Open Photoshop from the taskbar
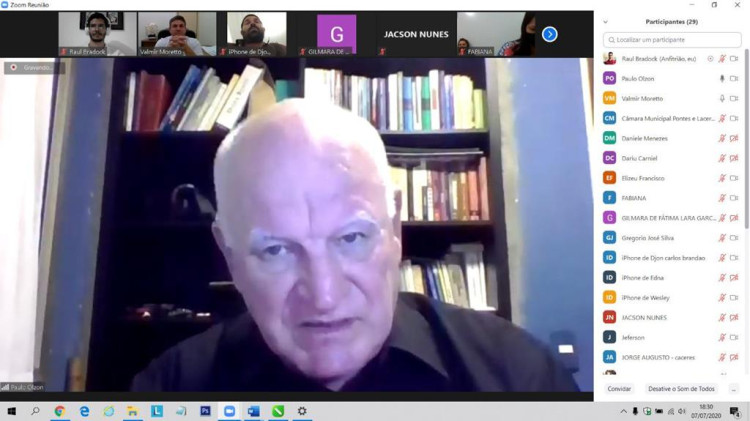 205,411
